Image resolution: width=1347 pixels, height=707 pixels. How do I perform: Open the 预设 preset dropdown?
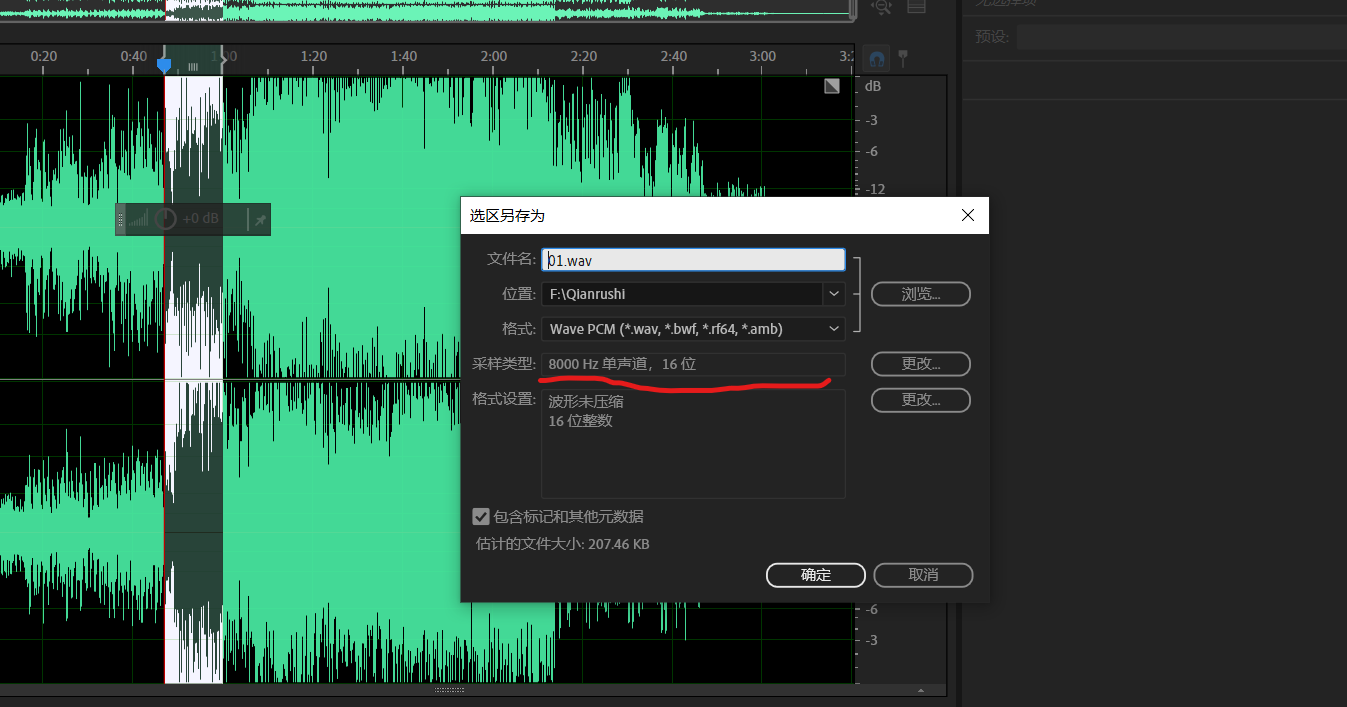click(x=1181, y=38)
